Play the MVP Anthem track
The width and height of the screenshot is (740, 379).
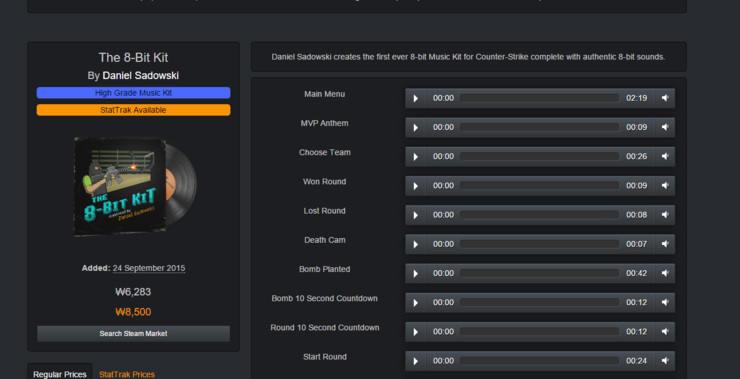coord(416,127)
